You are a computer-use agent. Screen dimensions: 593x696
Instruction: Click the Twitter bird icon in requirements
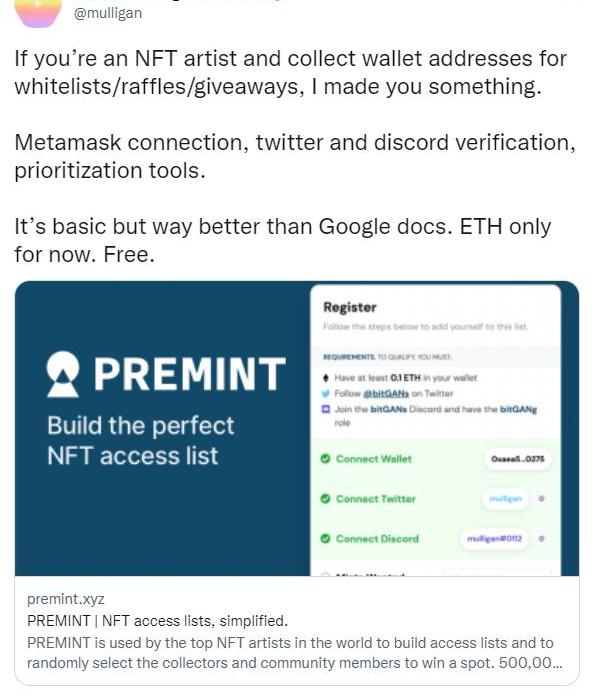326,393
